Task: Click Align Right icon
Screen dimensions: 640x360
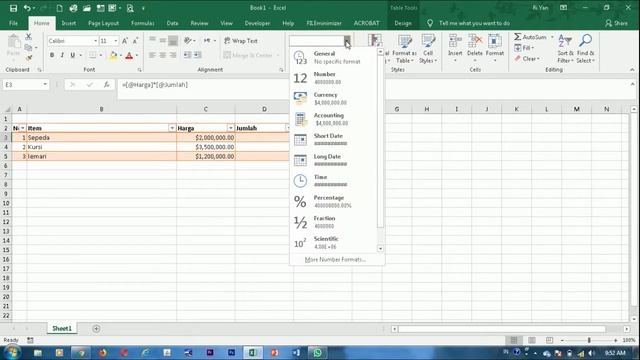Action: pos(173,55)
